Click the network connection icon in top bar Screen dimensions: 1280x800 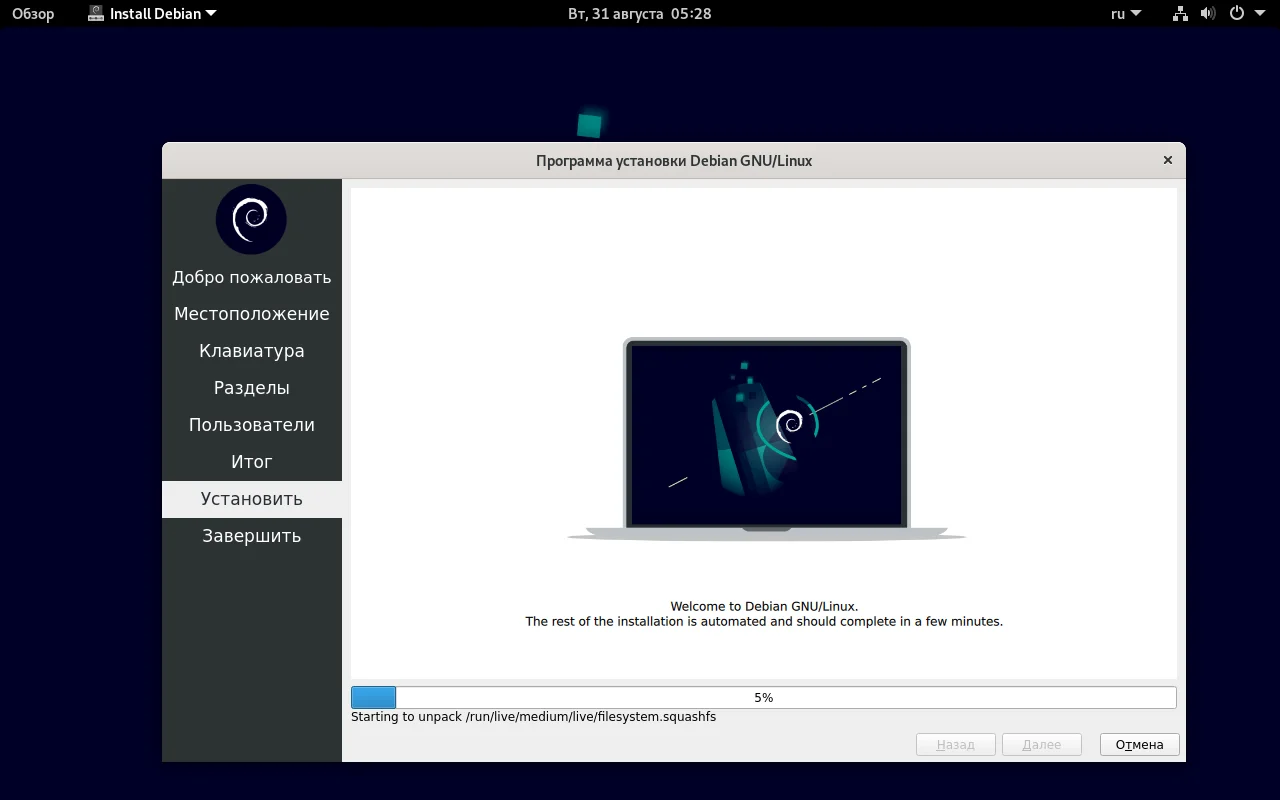pyautogui.click(x=1179, y=13)
